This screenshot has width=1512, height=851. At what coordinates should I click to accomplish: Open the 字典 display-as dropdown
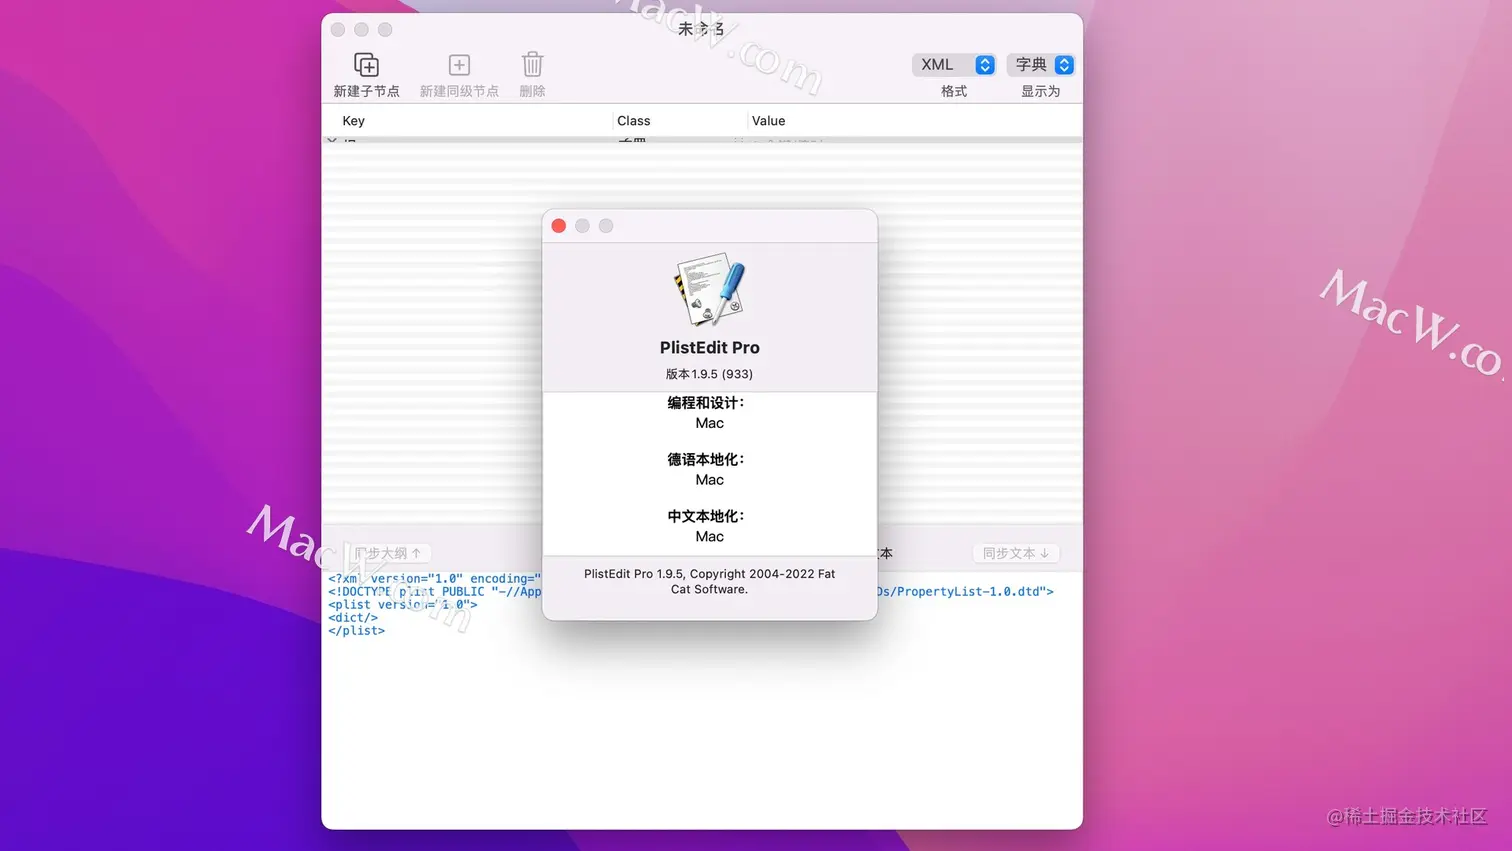coord(1040,64)
